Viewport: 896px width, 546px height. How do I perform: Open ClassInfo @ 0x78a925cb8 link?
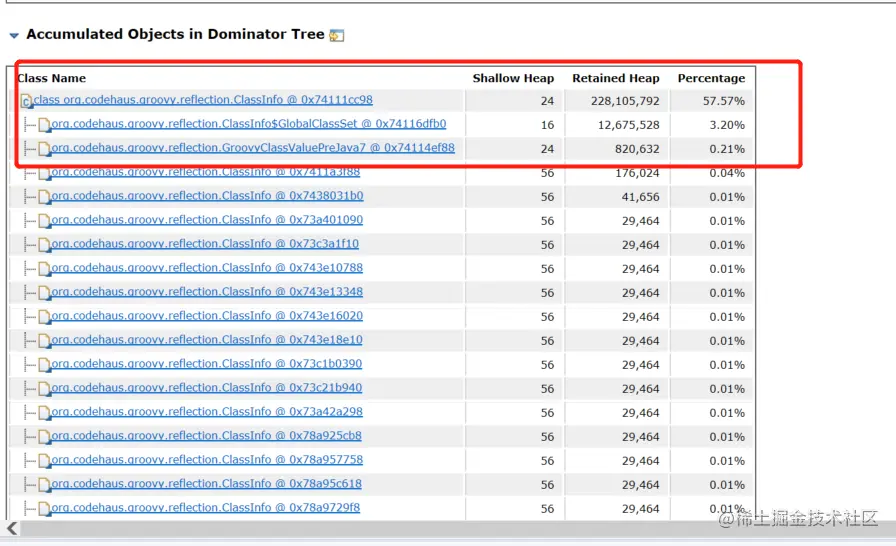click(x=206, y=436)
